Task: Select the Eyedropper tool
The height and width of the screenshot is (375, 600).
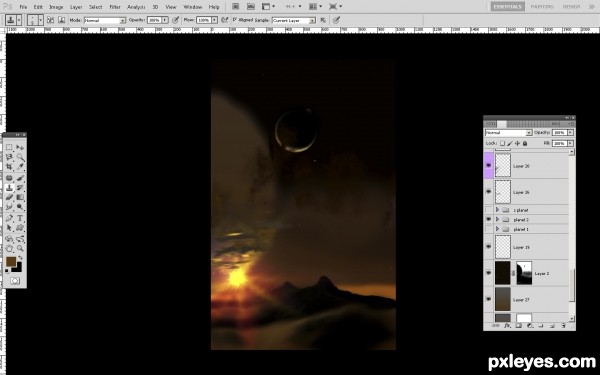Action: pyautogui.click(x=20, y=166)
